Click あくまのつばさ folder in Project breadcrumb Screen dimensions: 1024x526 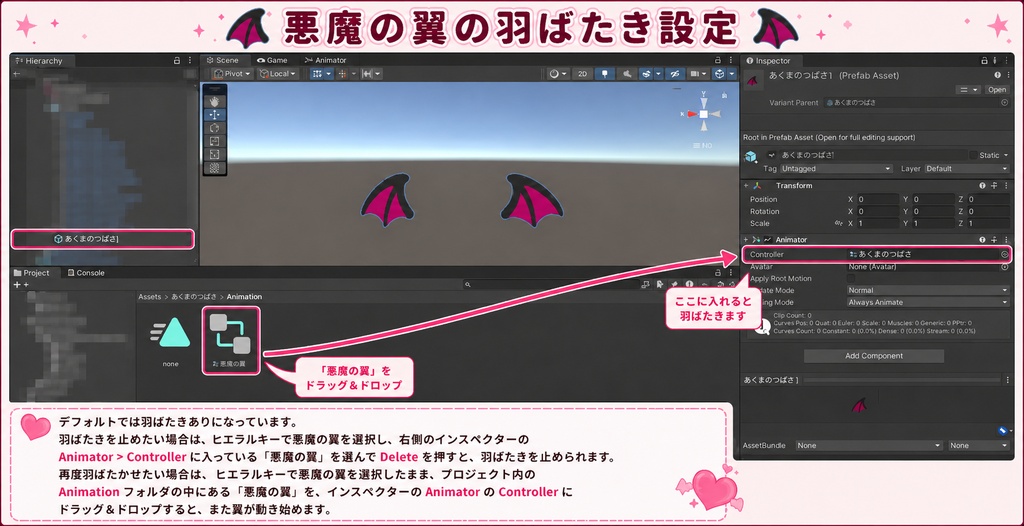click(x=194, y=297)
